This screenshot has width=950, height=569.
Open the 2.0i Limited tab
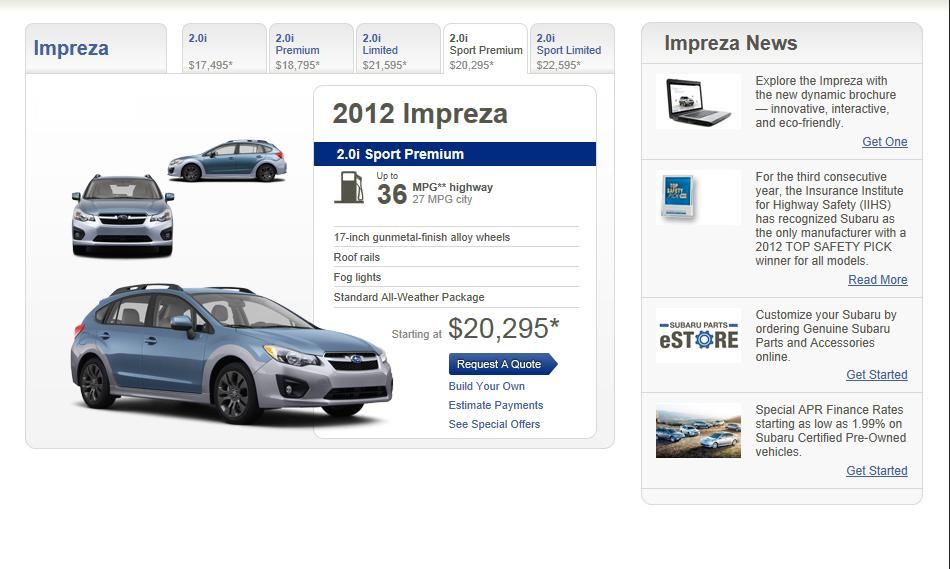[398, 48]
